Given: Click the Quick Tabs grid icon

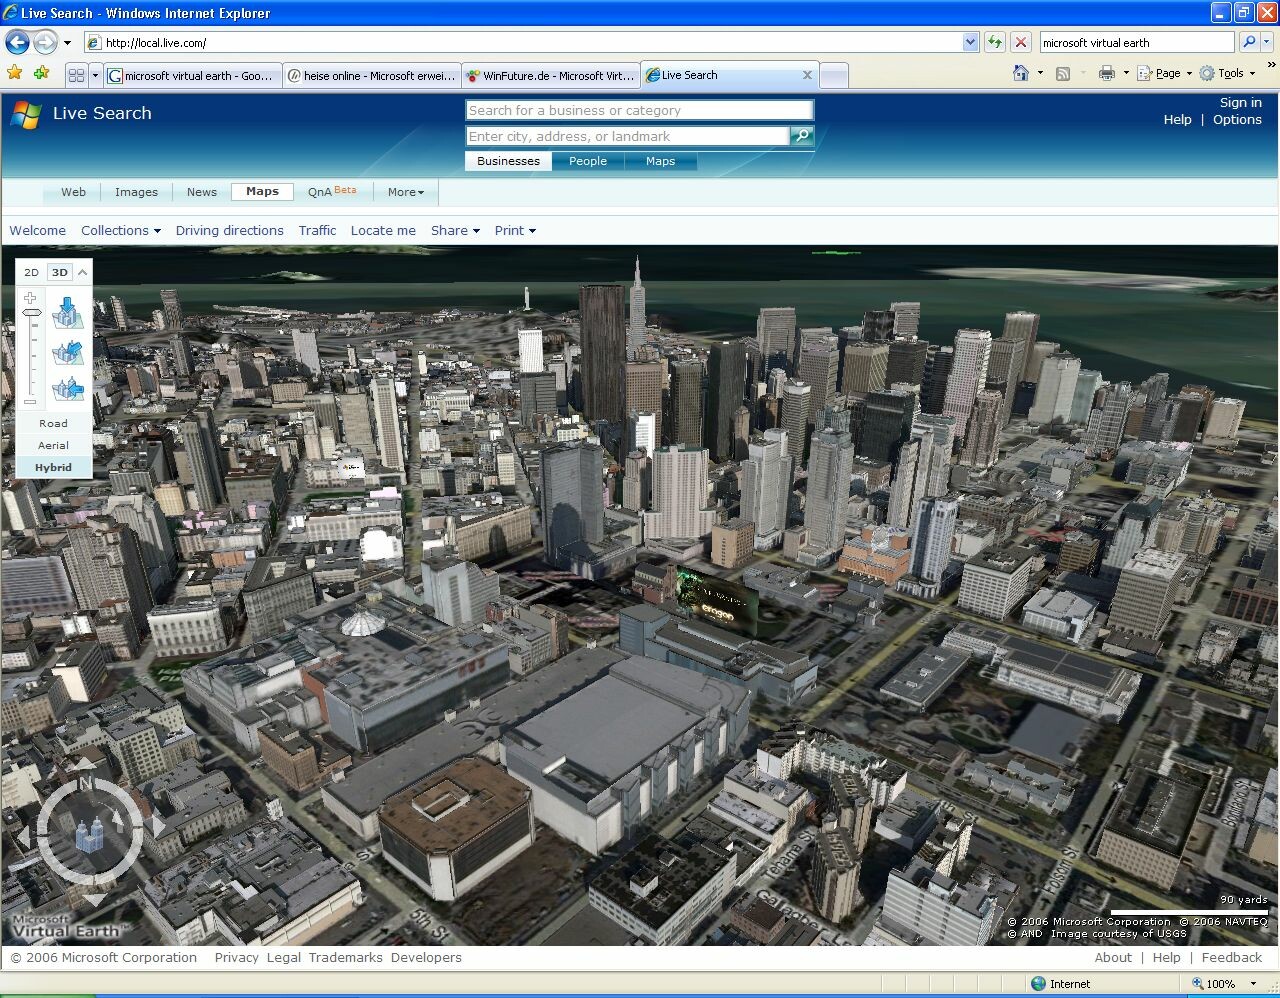Looking at the screenshot, I should point(76,75).
